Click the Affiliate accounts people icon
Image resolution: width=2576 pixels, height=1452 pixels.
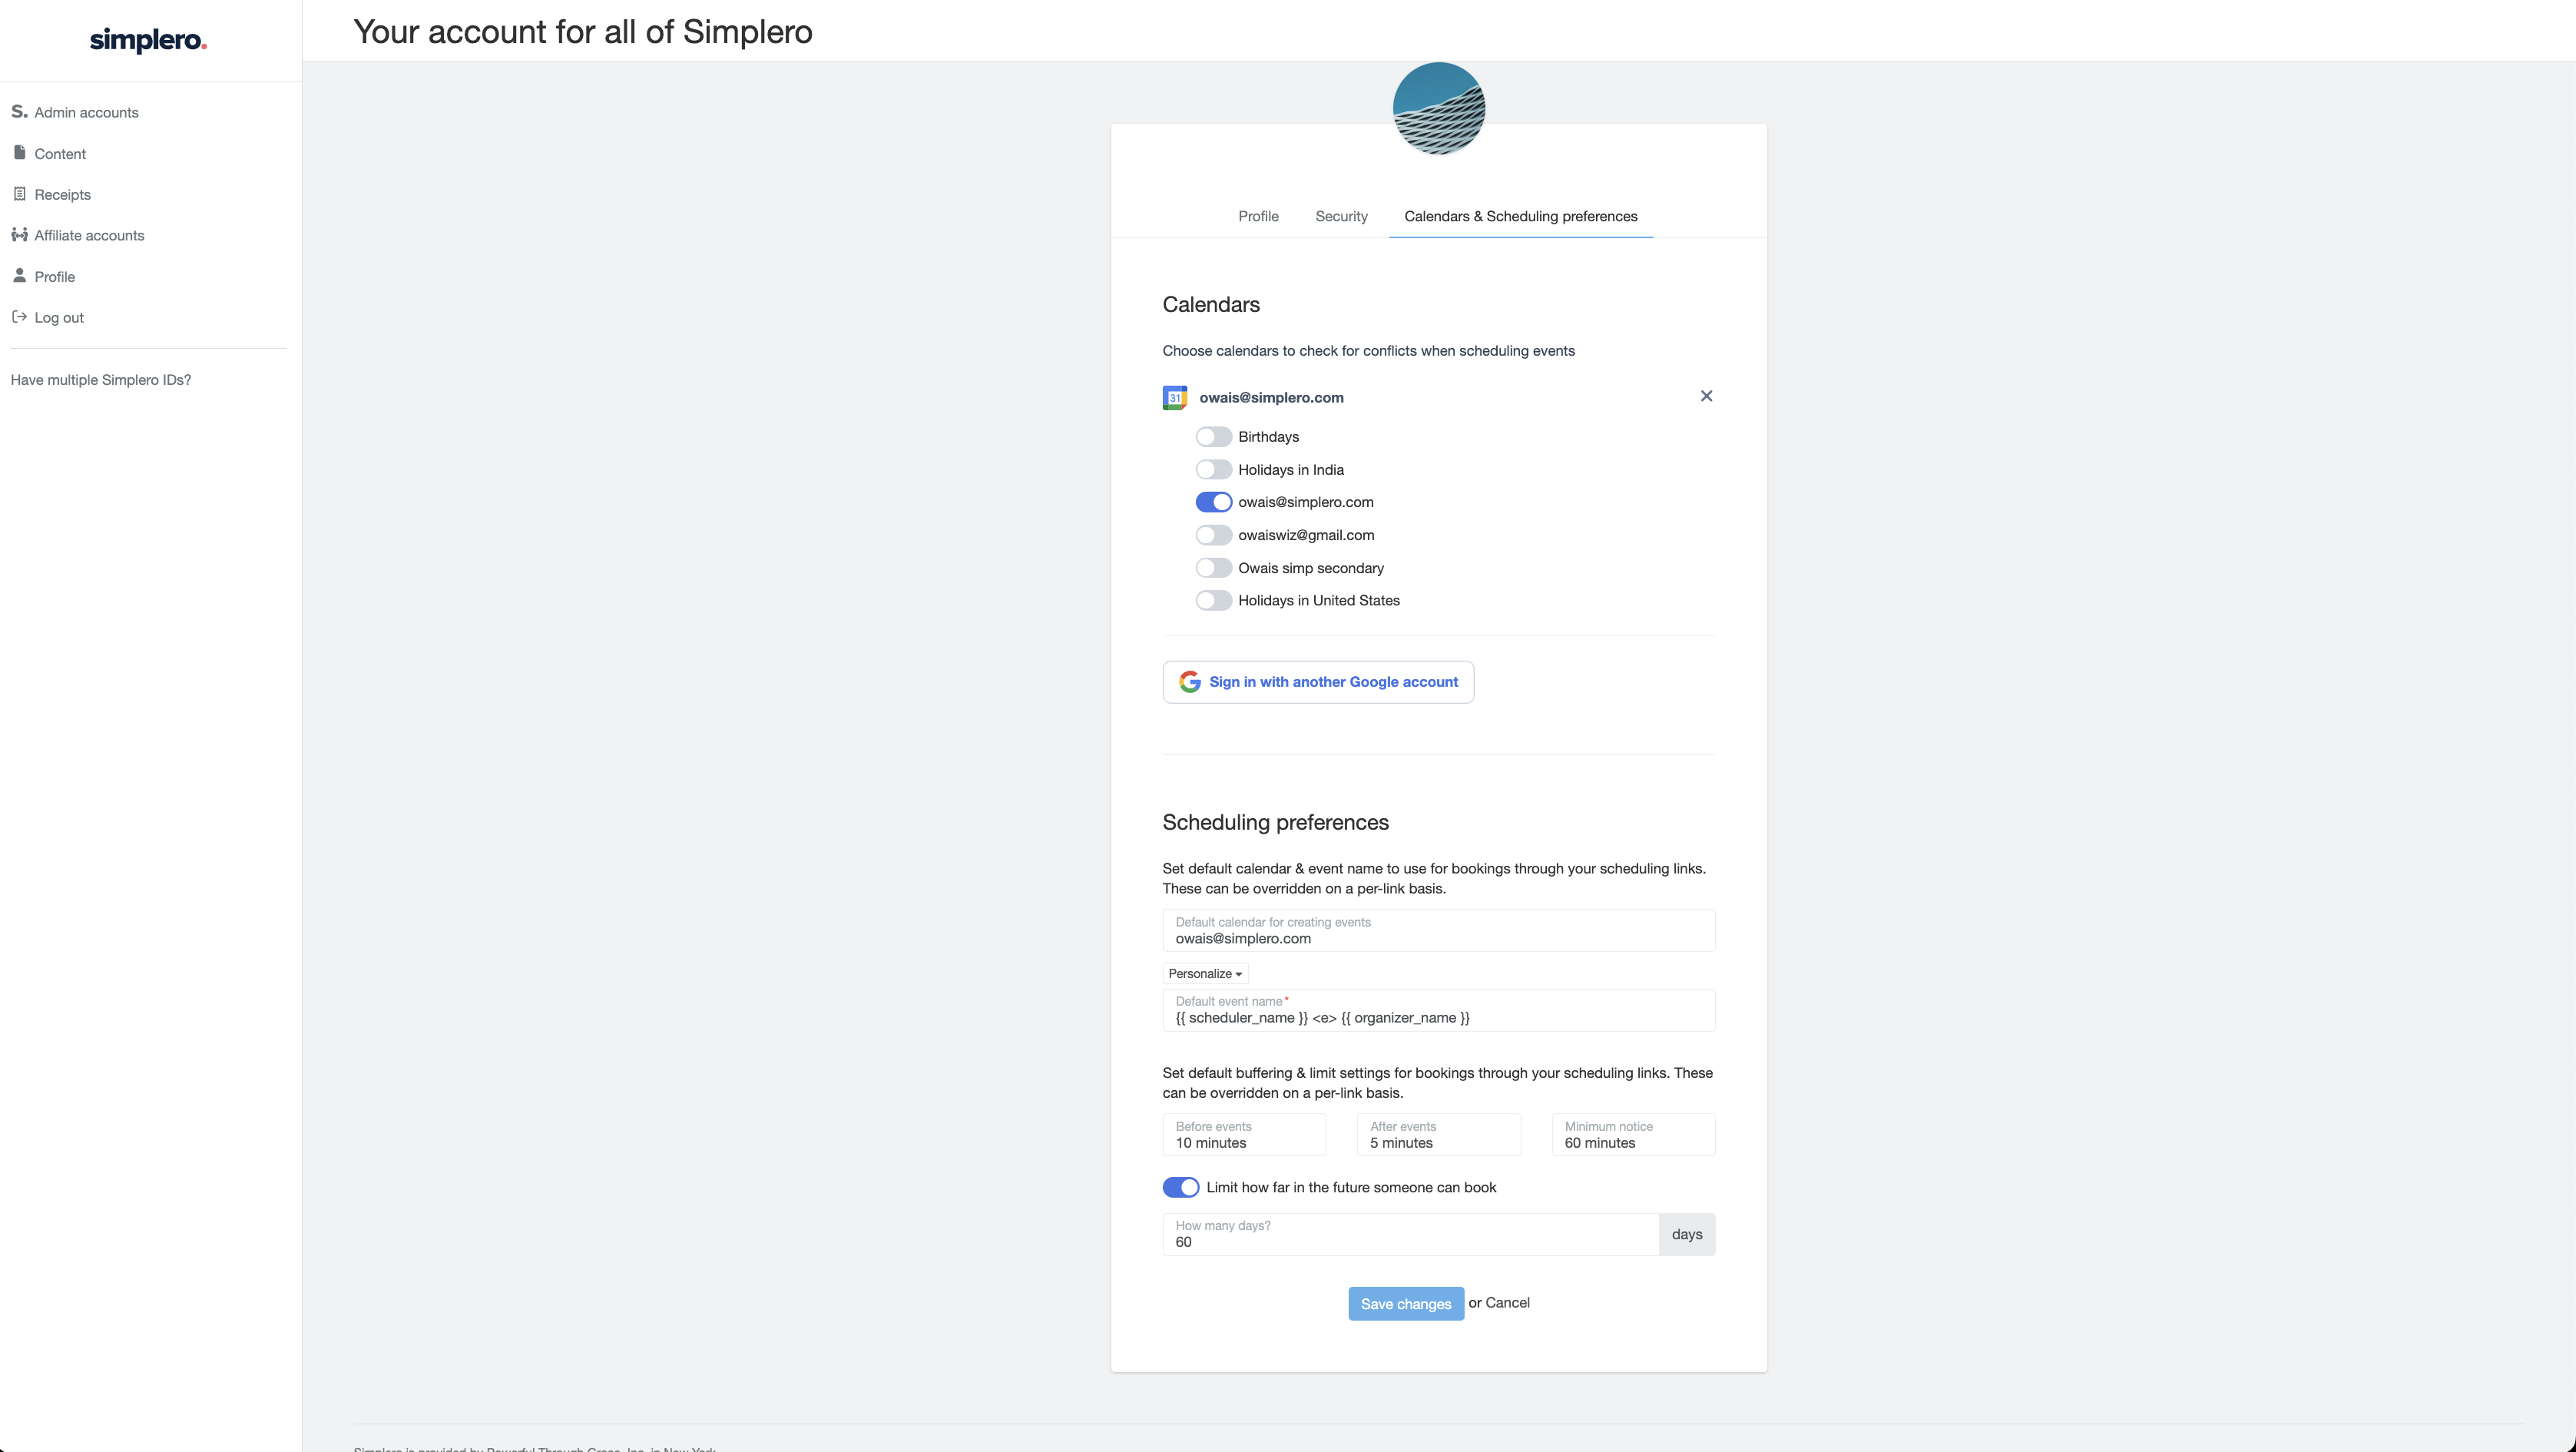coord(19,234)
